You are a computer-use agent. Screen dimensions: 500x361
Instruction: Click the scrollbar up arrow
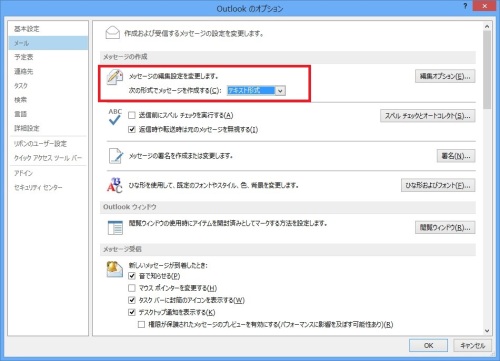(487, 26)
